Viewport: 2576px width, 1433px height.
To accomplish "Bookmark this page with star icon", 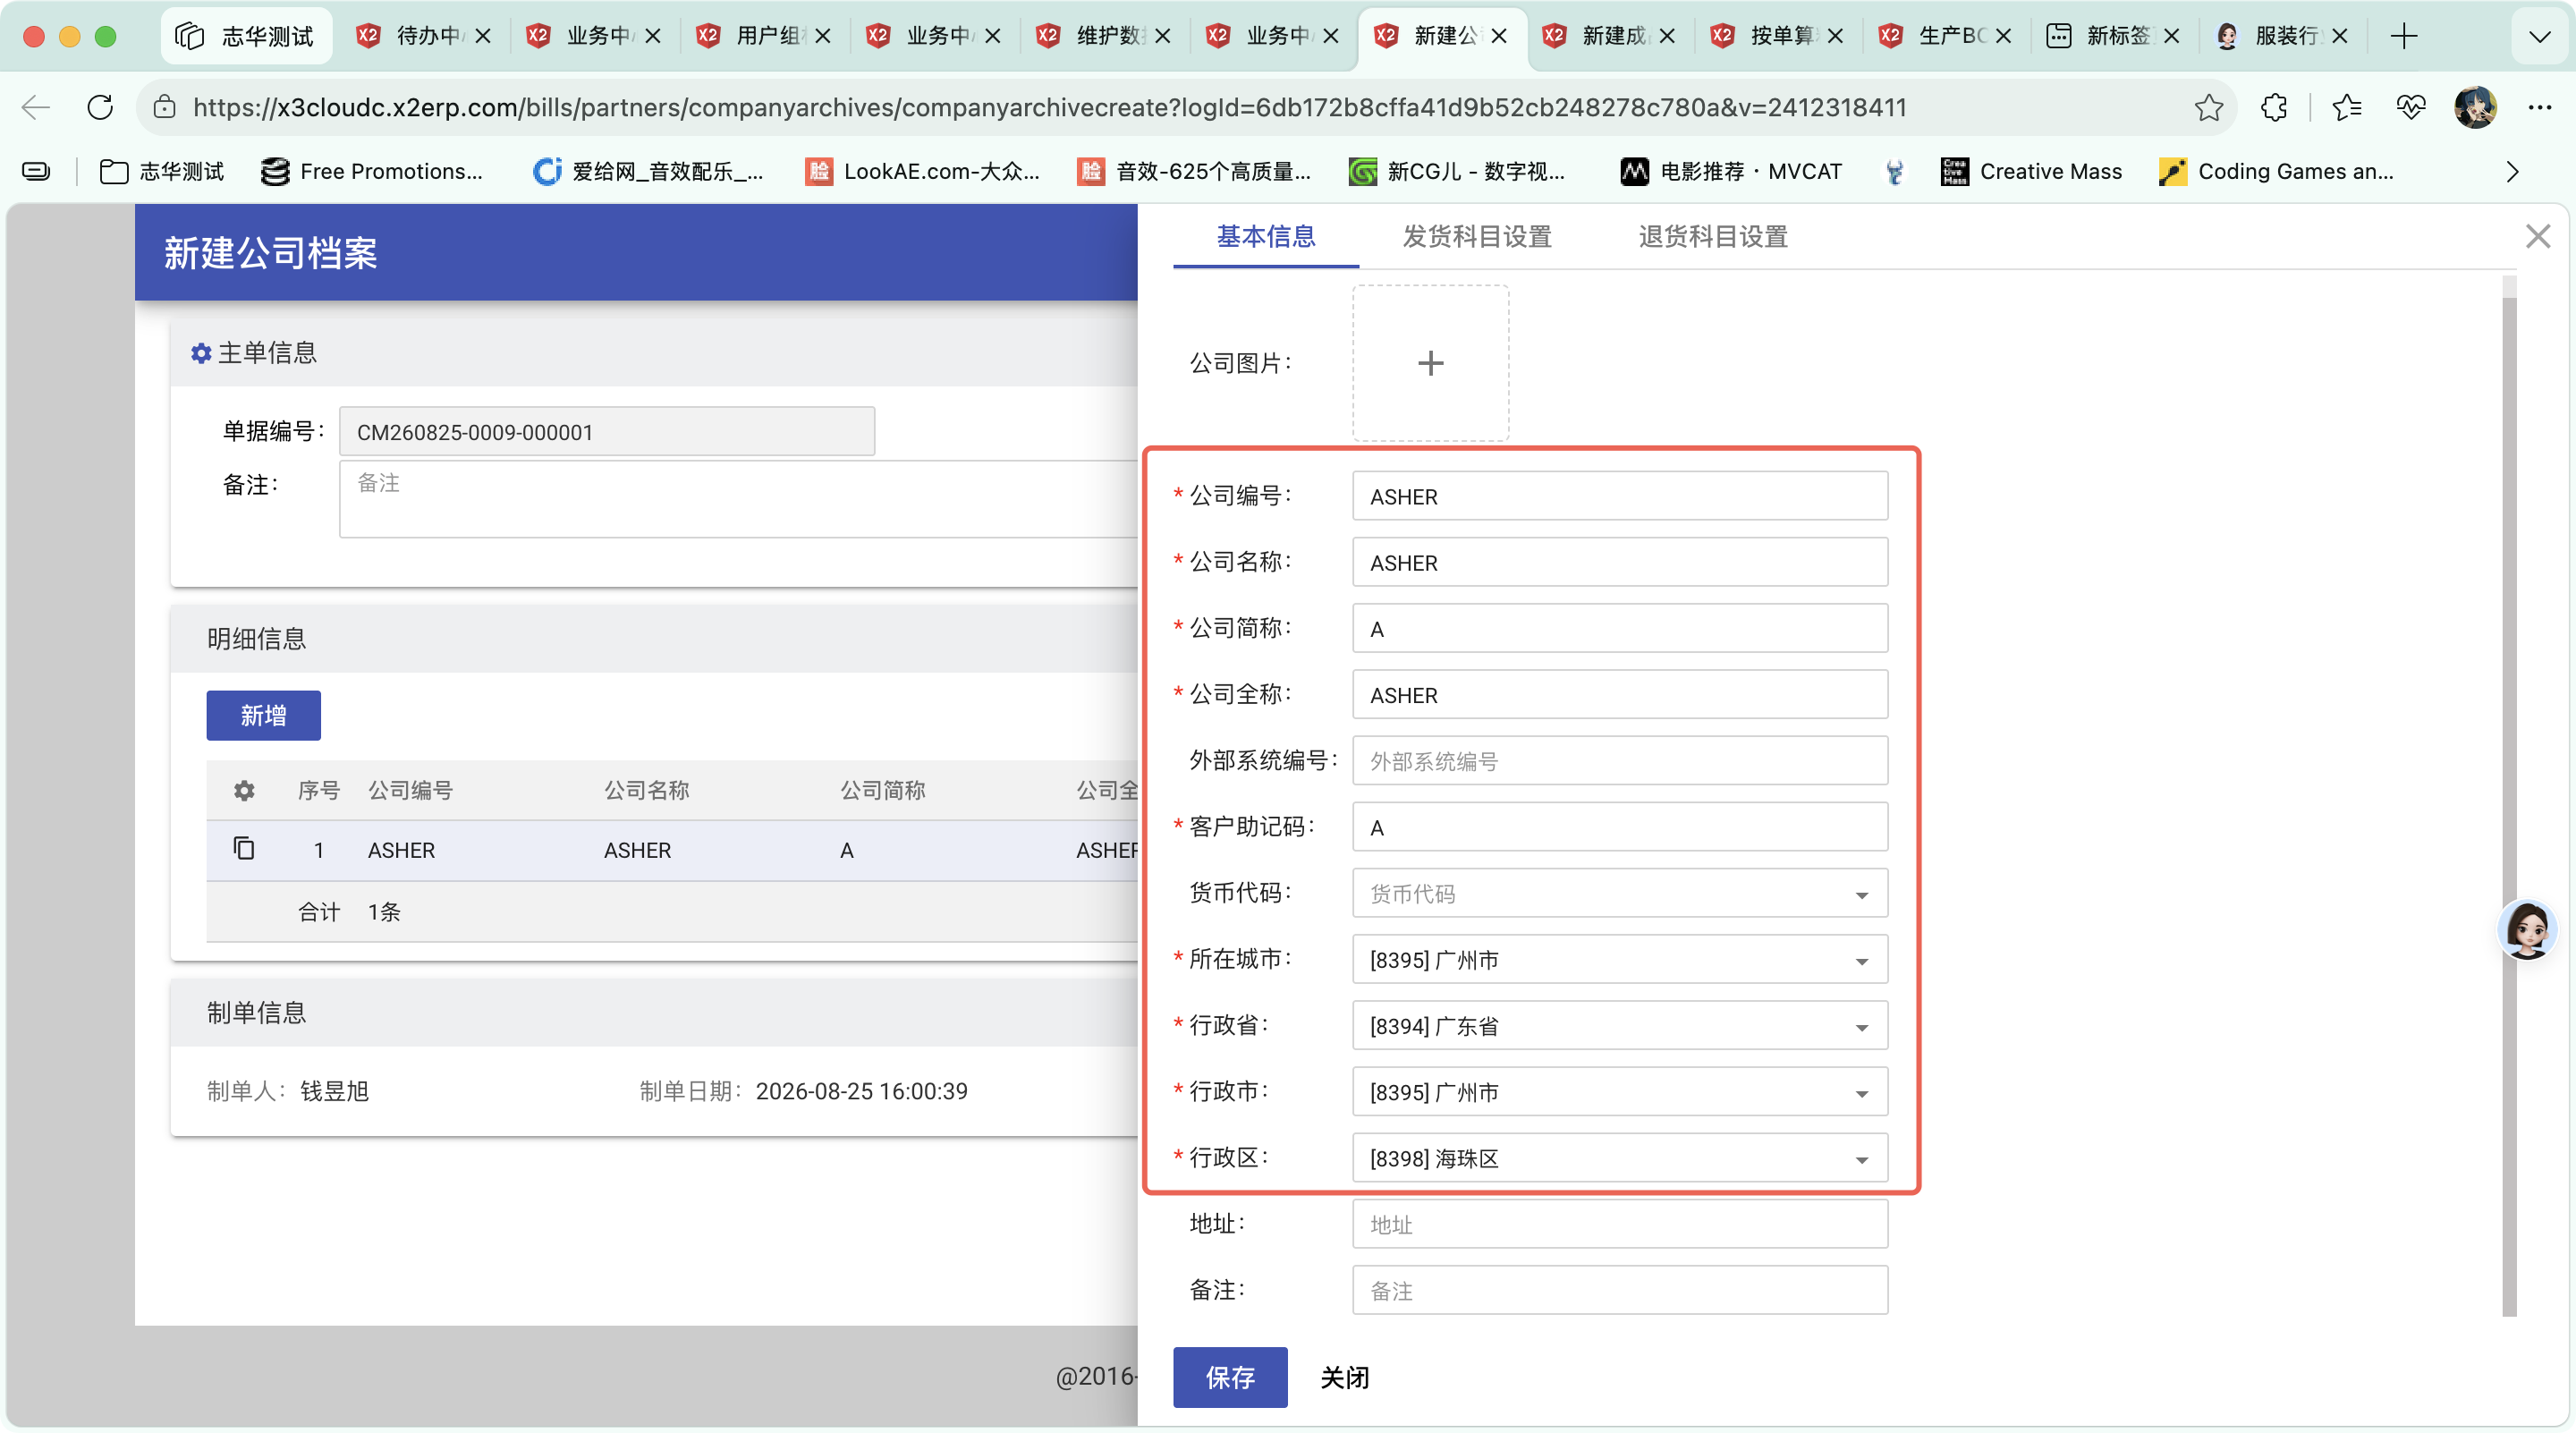I will click(x=2209, y=107).
